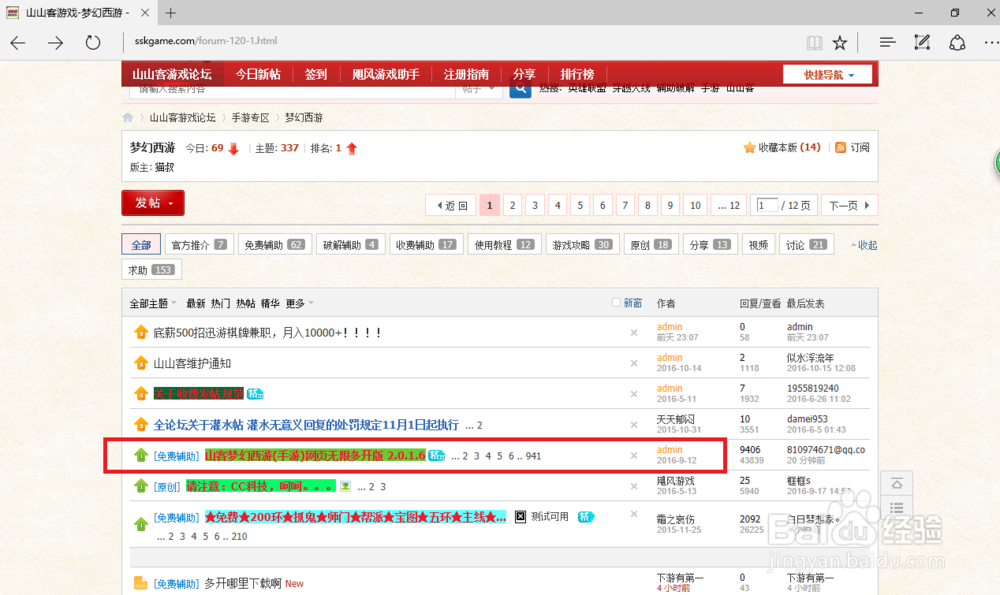Screen dimensions: 1000x595
Task: Open thread 山客梦幻西游(手游)网页无限多开版
Action: [x=315, y=455]
